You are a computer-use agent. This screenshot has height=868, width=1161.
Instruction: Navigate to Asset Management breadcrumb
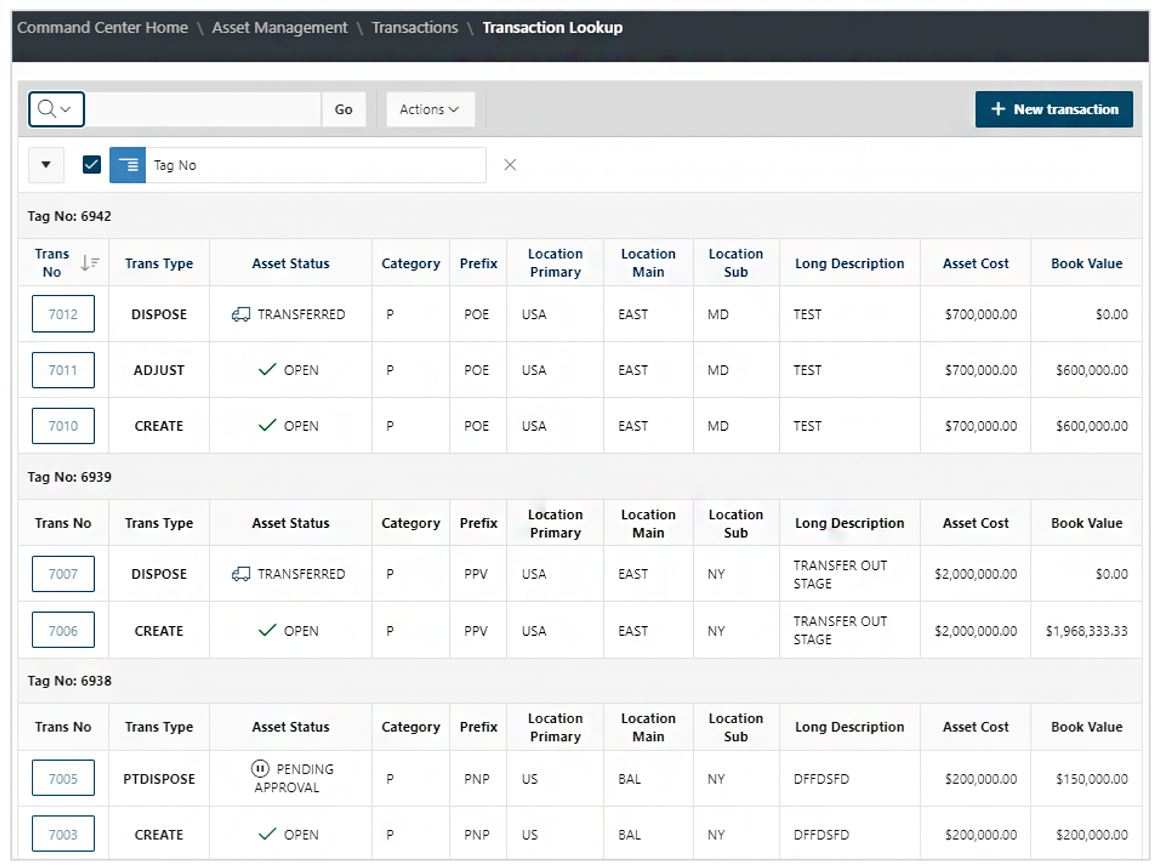pyautogui.click(x=280, y=28)
